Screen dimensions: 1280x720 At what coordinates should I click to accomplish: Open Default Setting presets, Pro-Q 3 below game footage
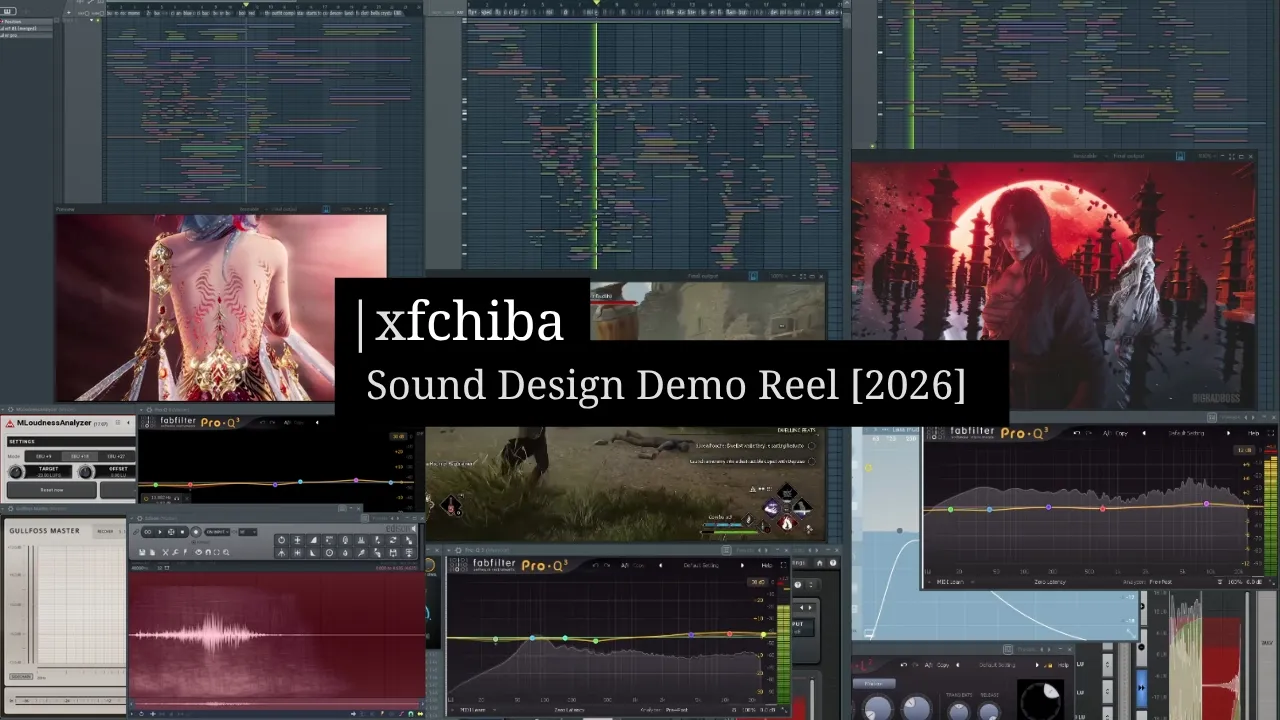[x=701, y=565]
